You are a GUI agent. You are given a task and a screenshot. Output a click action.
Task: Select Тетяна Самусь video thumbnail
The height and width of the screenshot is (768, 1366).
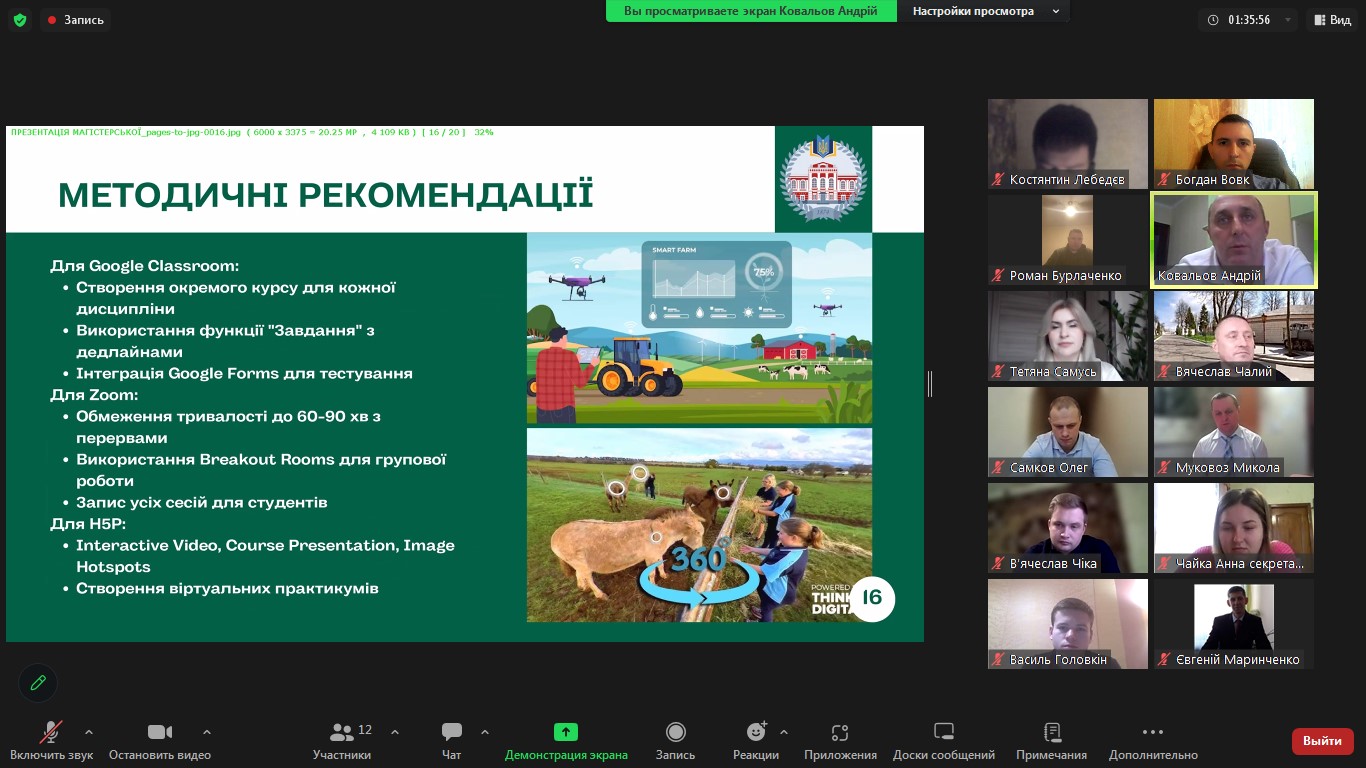click(1068, 336)
